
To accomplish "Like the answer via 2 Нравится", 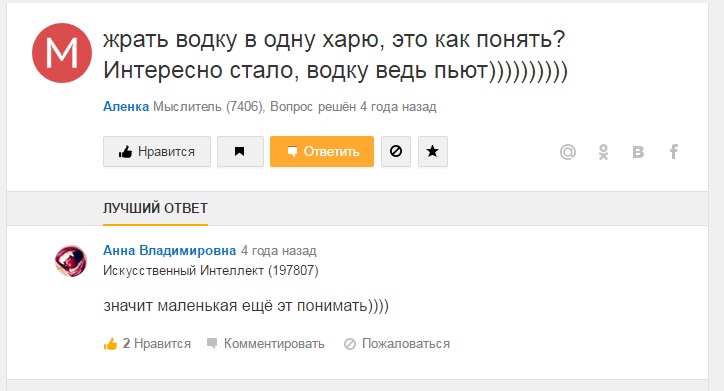I will click(x=147, y=343).
